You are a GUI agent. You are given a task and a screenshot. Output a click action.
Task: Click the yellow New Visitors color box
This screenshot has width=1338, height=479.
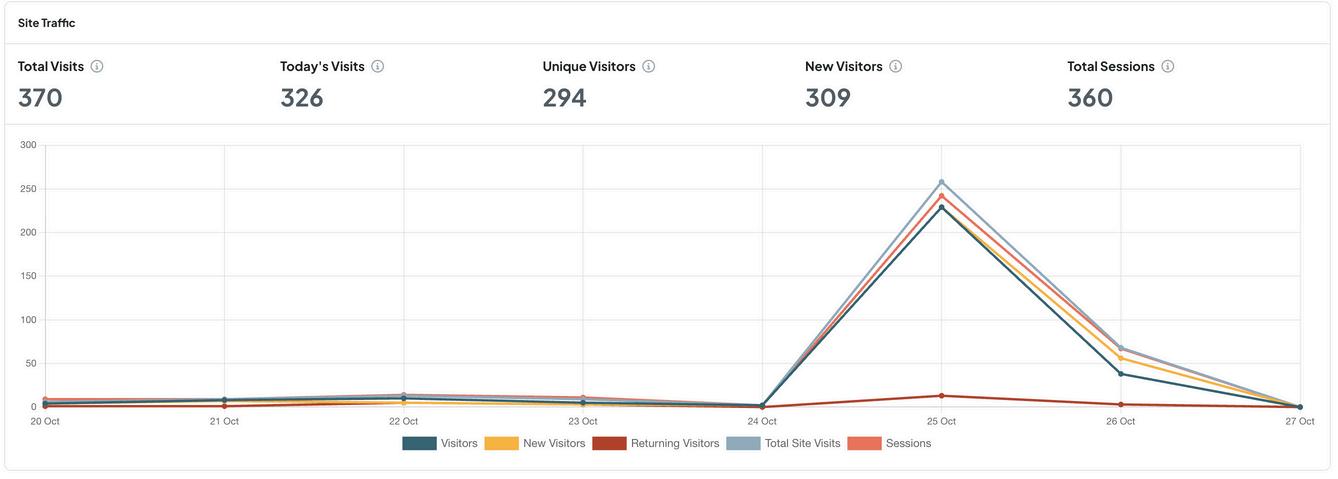[502, 443]
